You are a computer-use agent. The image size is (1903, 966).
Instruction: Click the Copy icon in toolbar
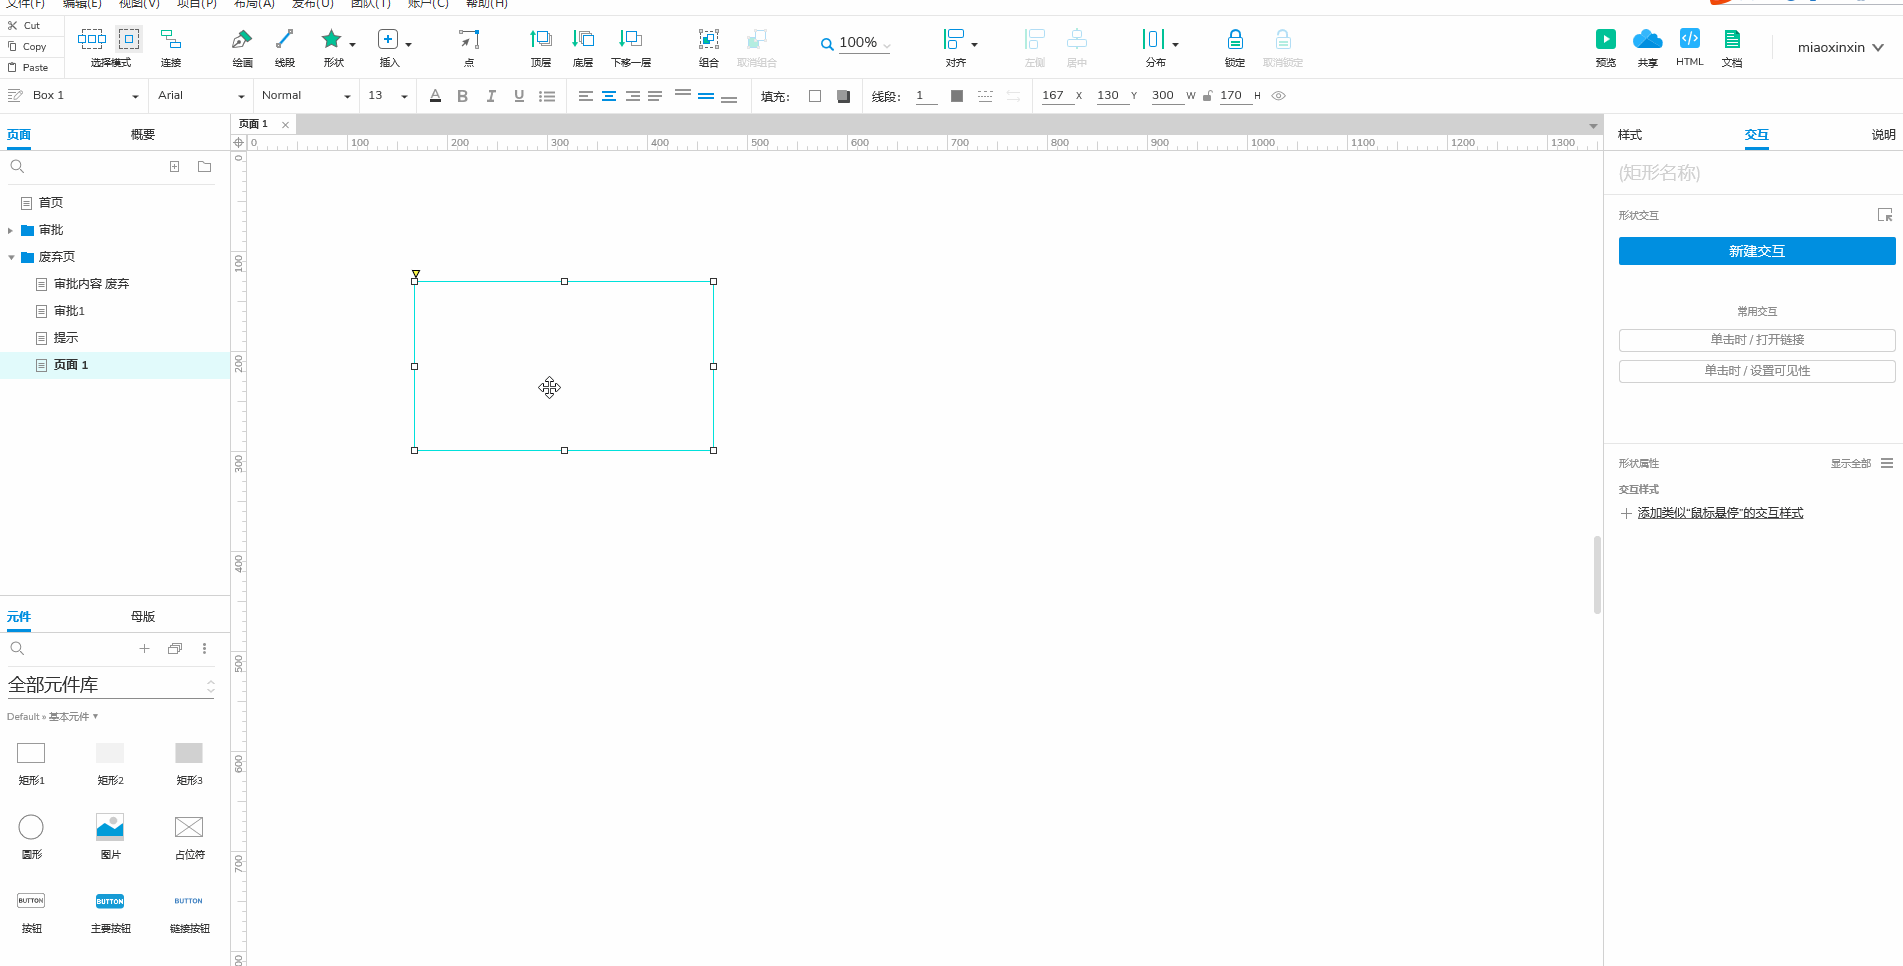pyautogui.click(x=12, y=46)
